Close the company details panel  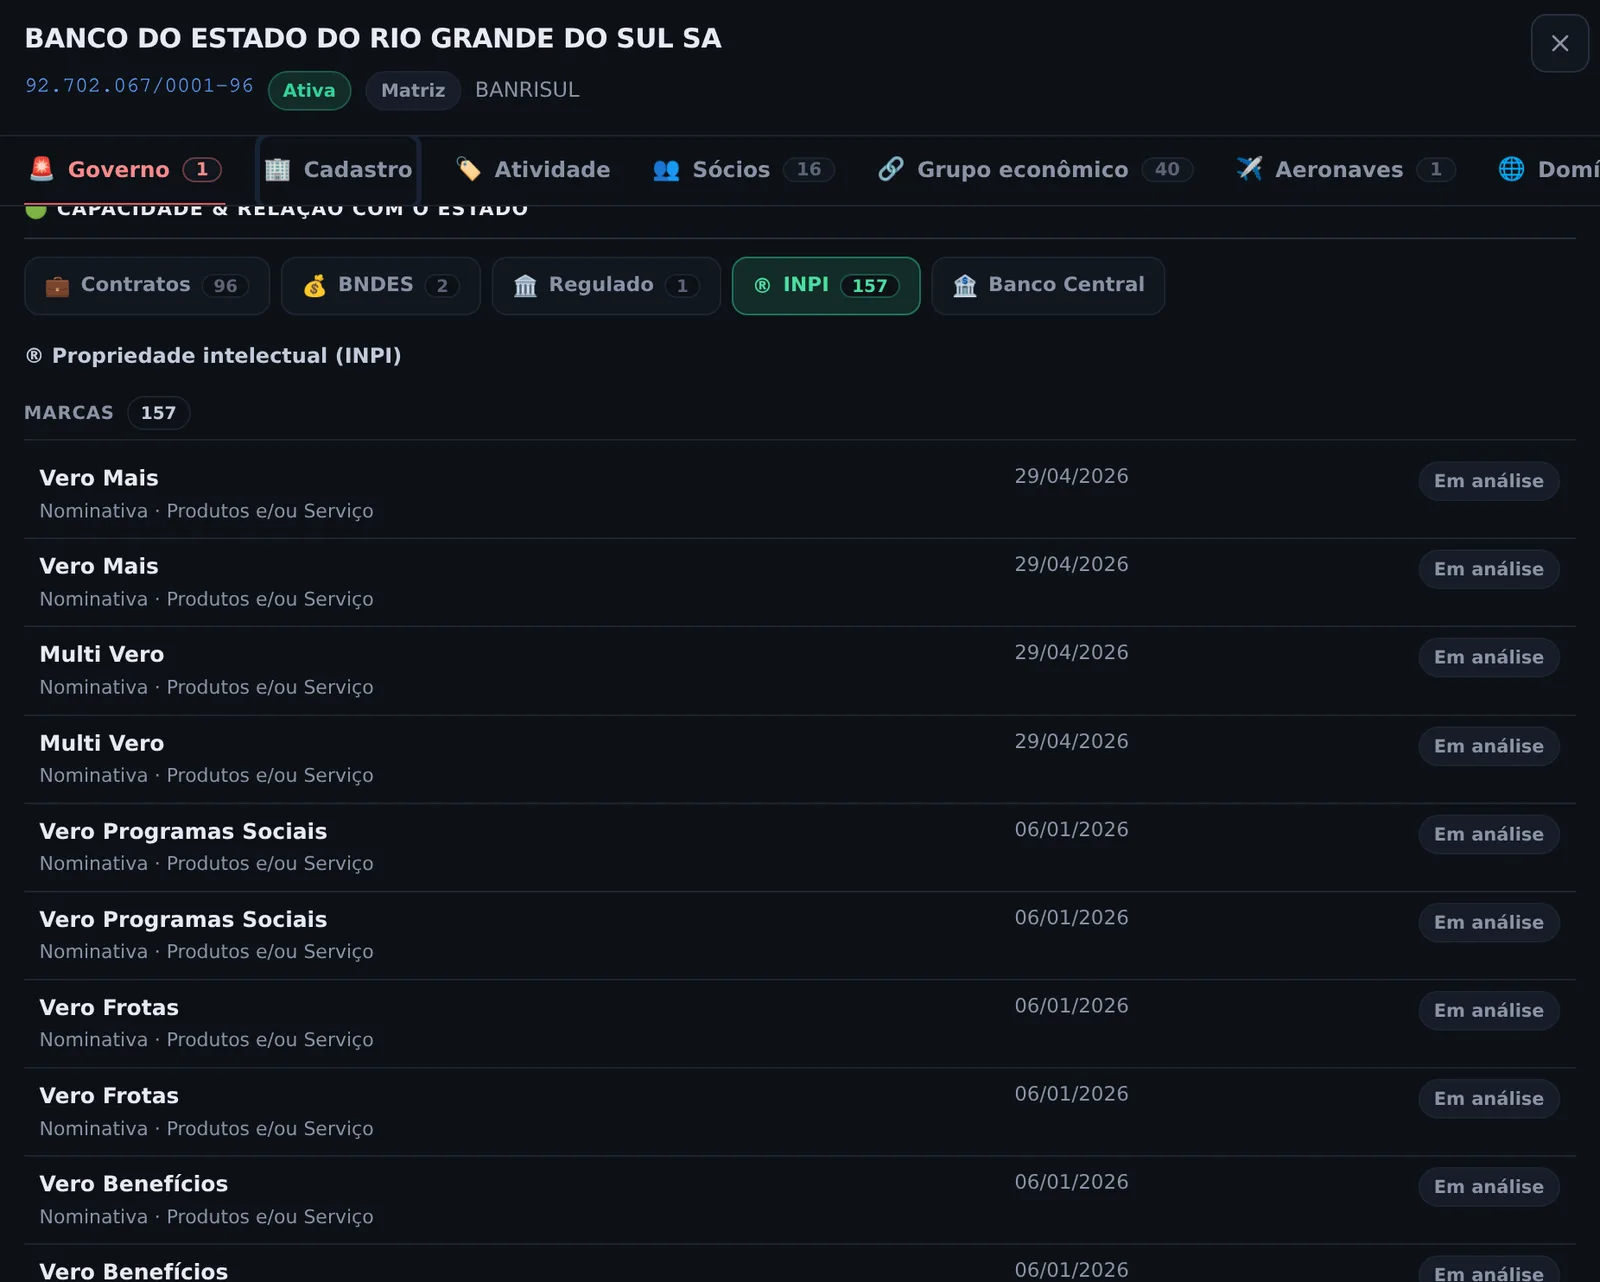pos(1559,43)
